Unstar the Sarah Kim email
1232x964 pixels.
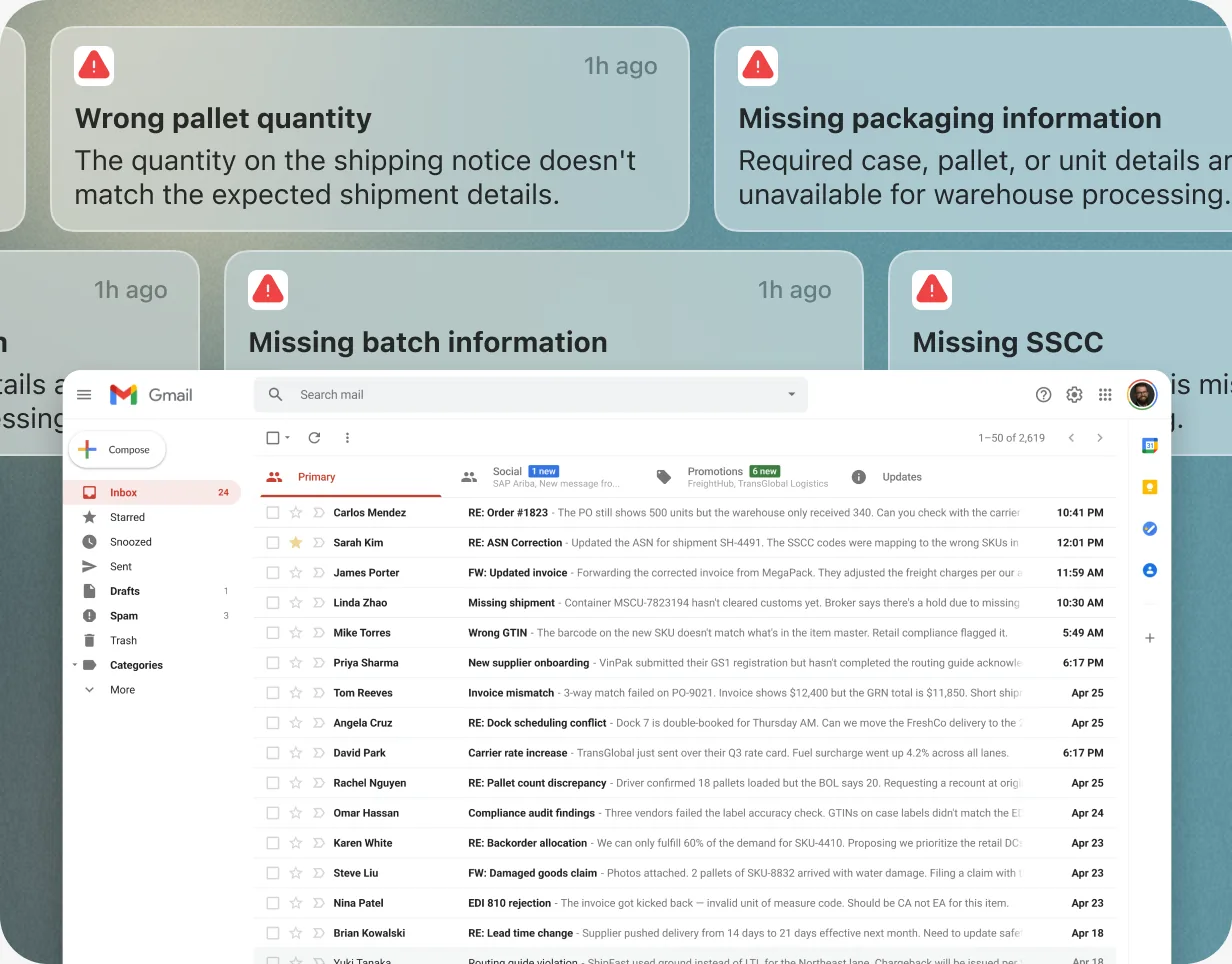[x=295, y=543]
